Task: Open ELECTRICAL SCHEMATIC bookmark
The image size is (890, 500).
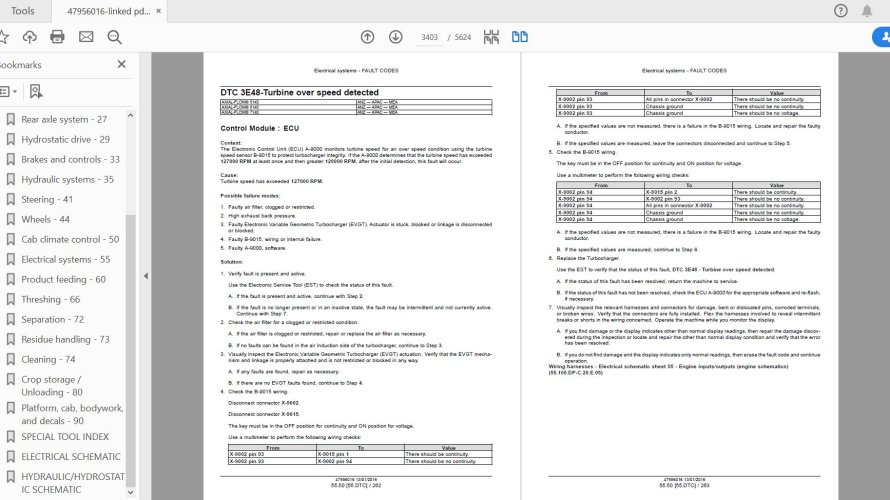Action: [x=71, y=456]
